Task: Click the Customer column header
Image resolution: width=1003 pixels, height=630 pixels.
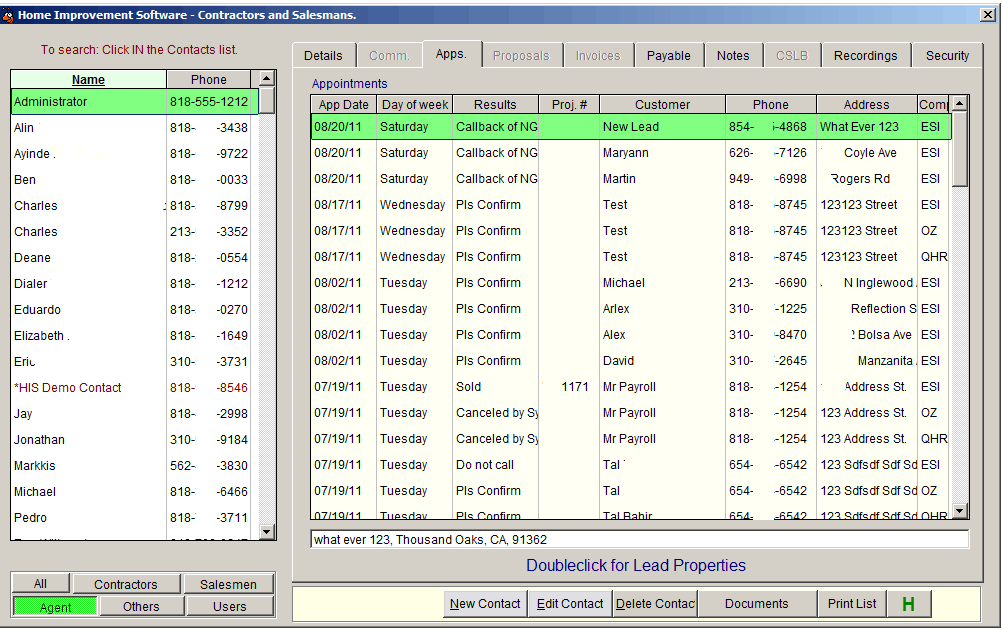Action: pyautogui.click(x=663, y=104)
